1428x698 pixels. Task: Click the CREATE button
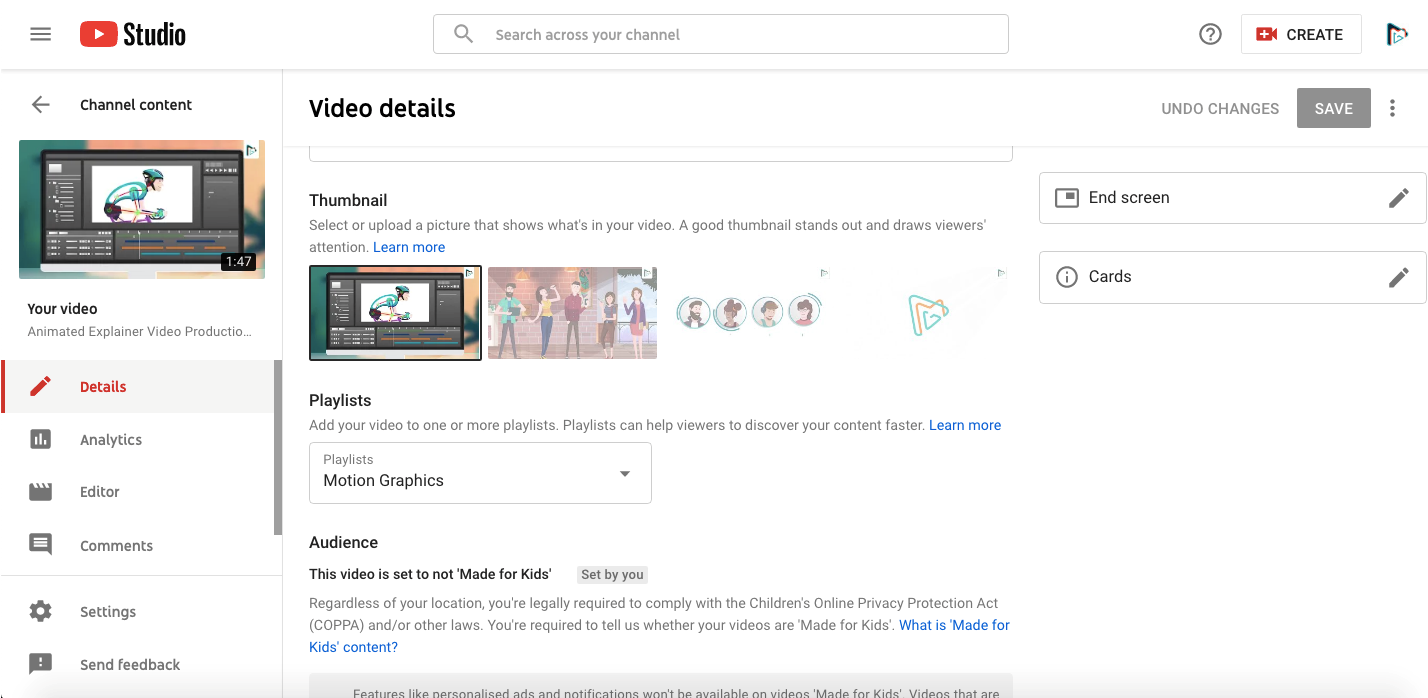(x=1301, y=34)
